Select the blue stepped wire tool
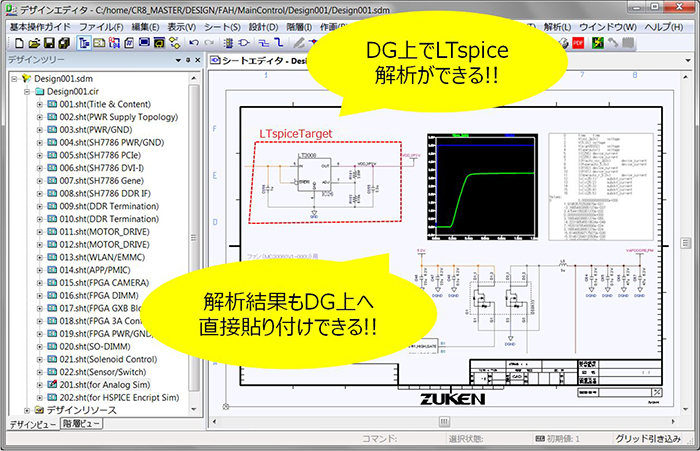 coord(264,43)
